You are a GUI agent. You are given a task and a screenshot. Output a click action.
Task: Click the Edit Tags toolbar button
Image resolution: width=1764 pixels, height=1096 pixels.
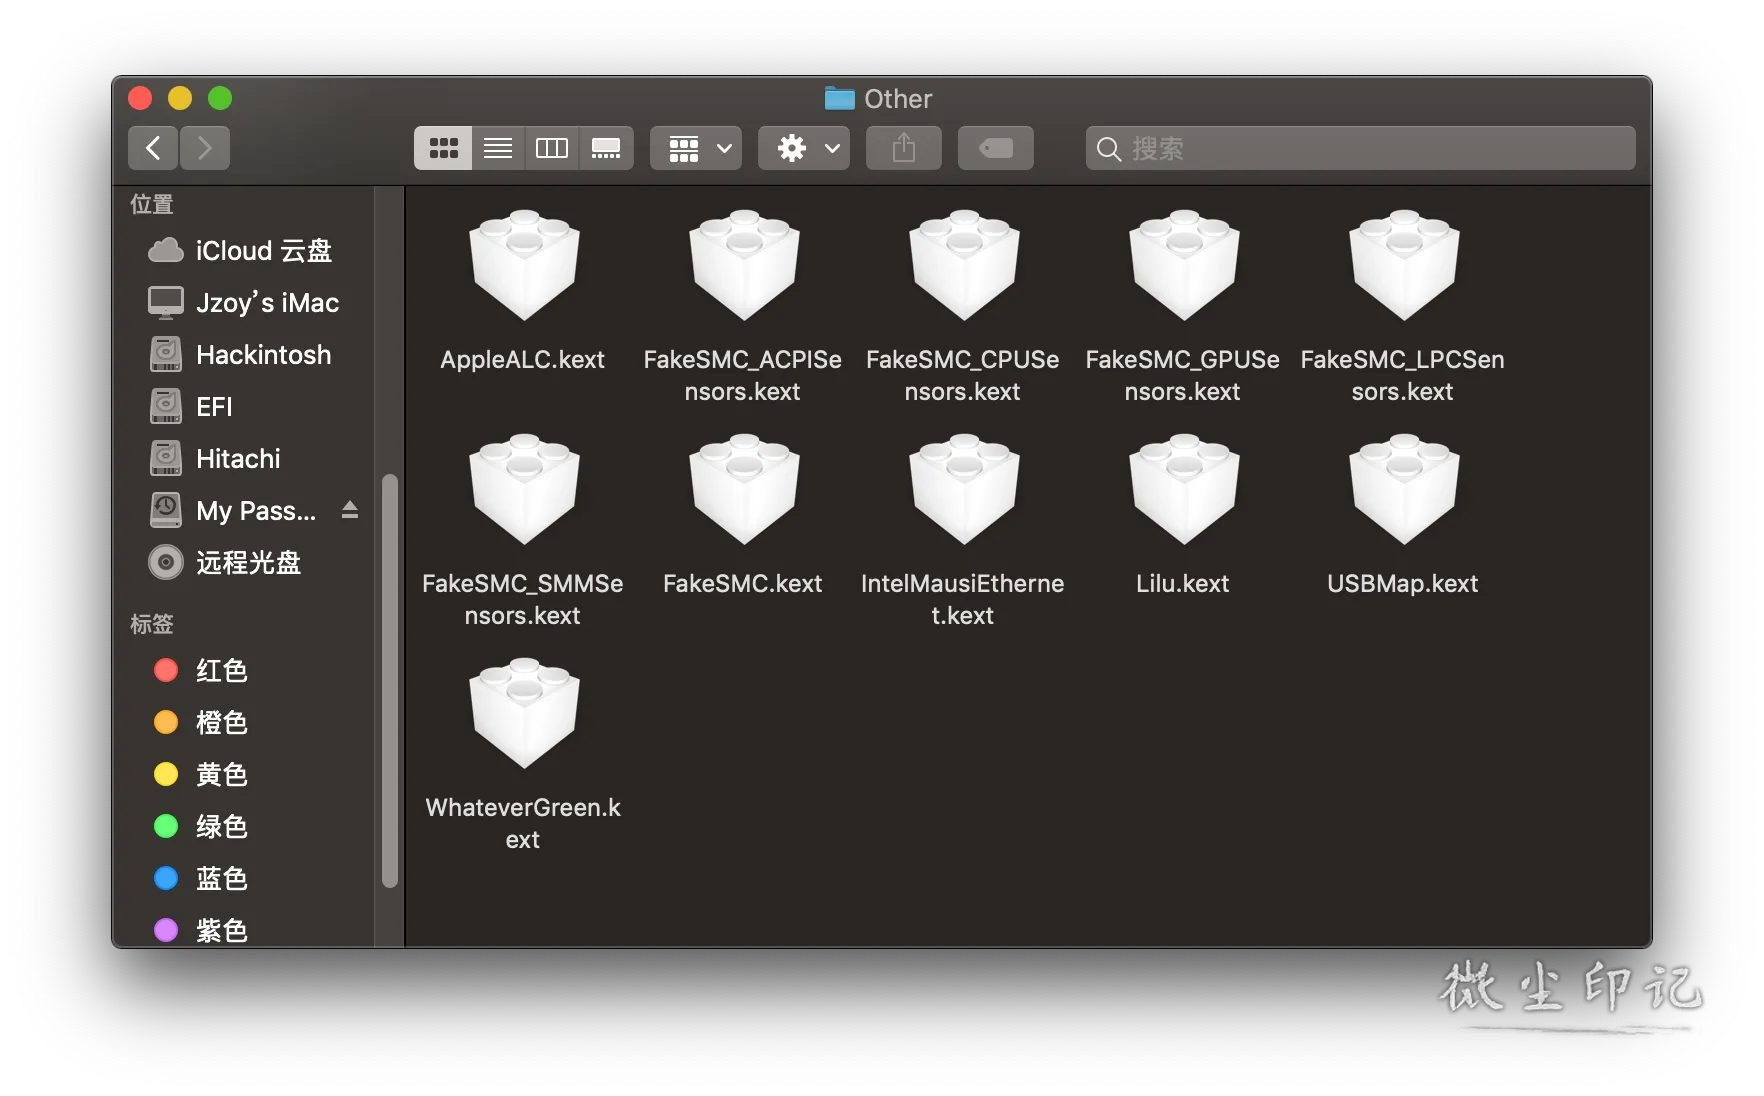click(996, 149)
